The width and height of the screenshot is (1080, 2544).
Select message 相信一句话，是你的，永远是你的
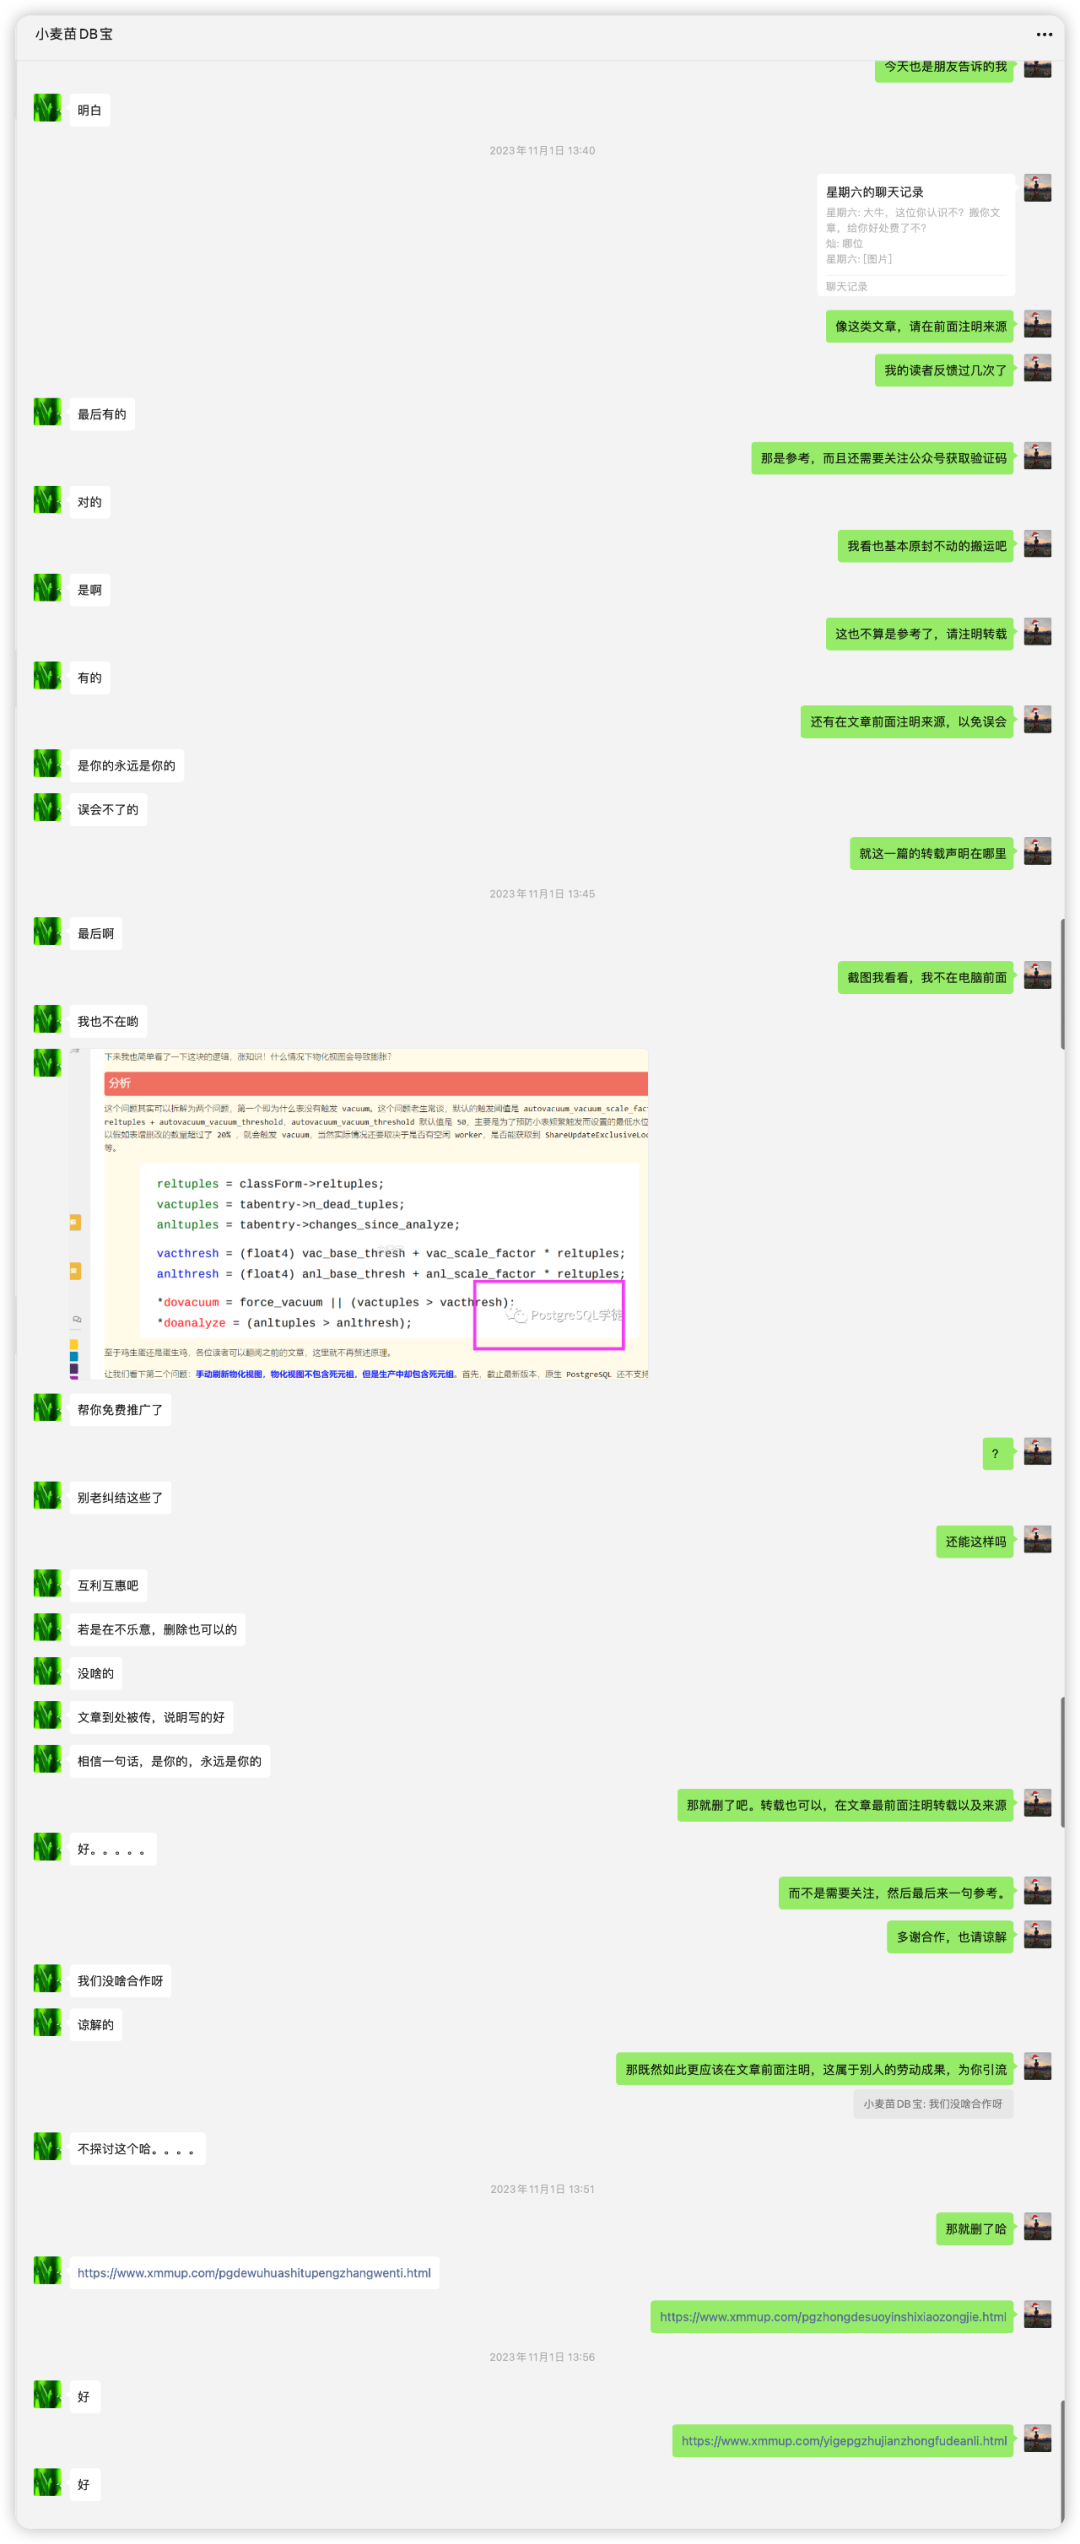[x=169, y=1761]
